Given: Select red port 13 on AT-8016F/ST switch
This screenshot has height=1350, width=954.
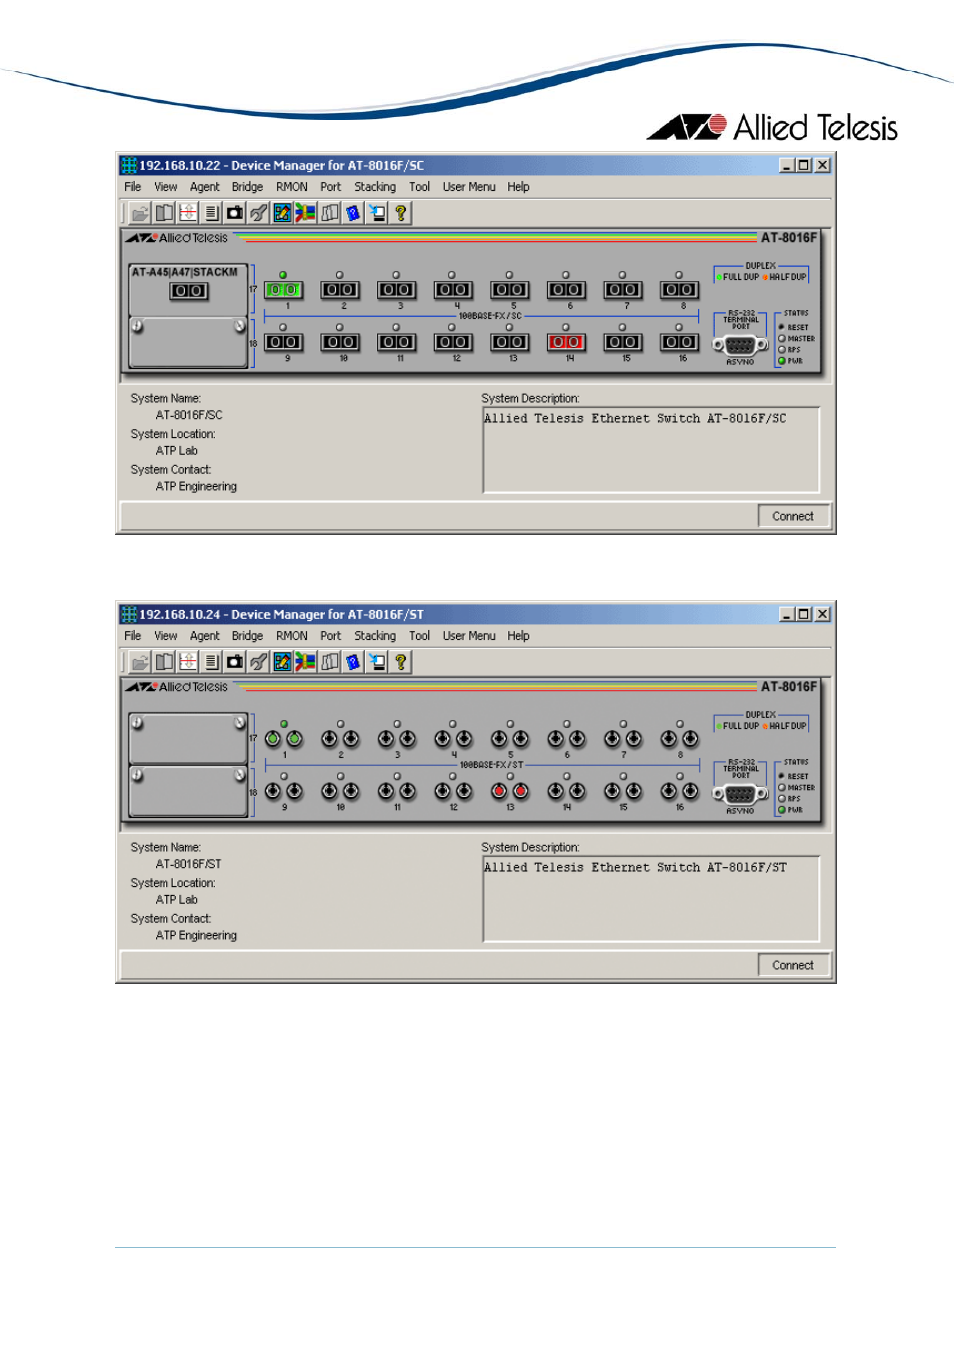Looking at the screenshot, I should 510,791.
